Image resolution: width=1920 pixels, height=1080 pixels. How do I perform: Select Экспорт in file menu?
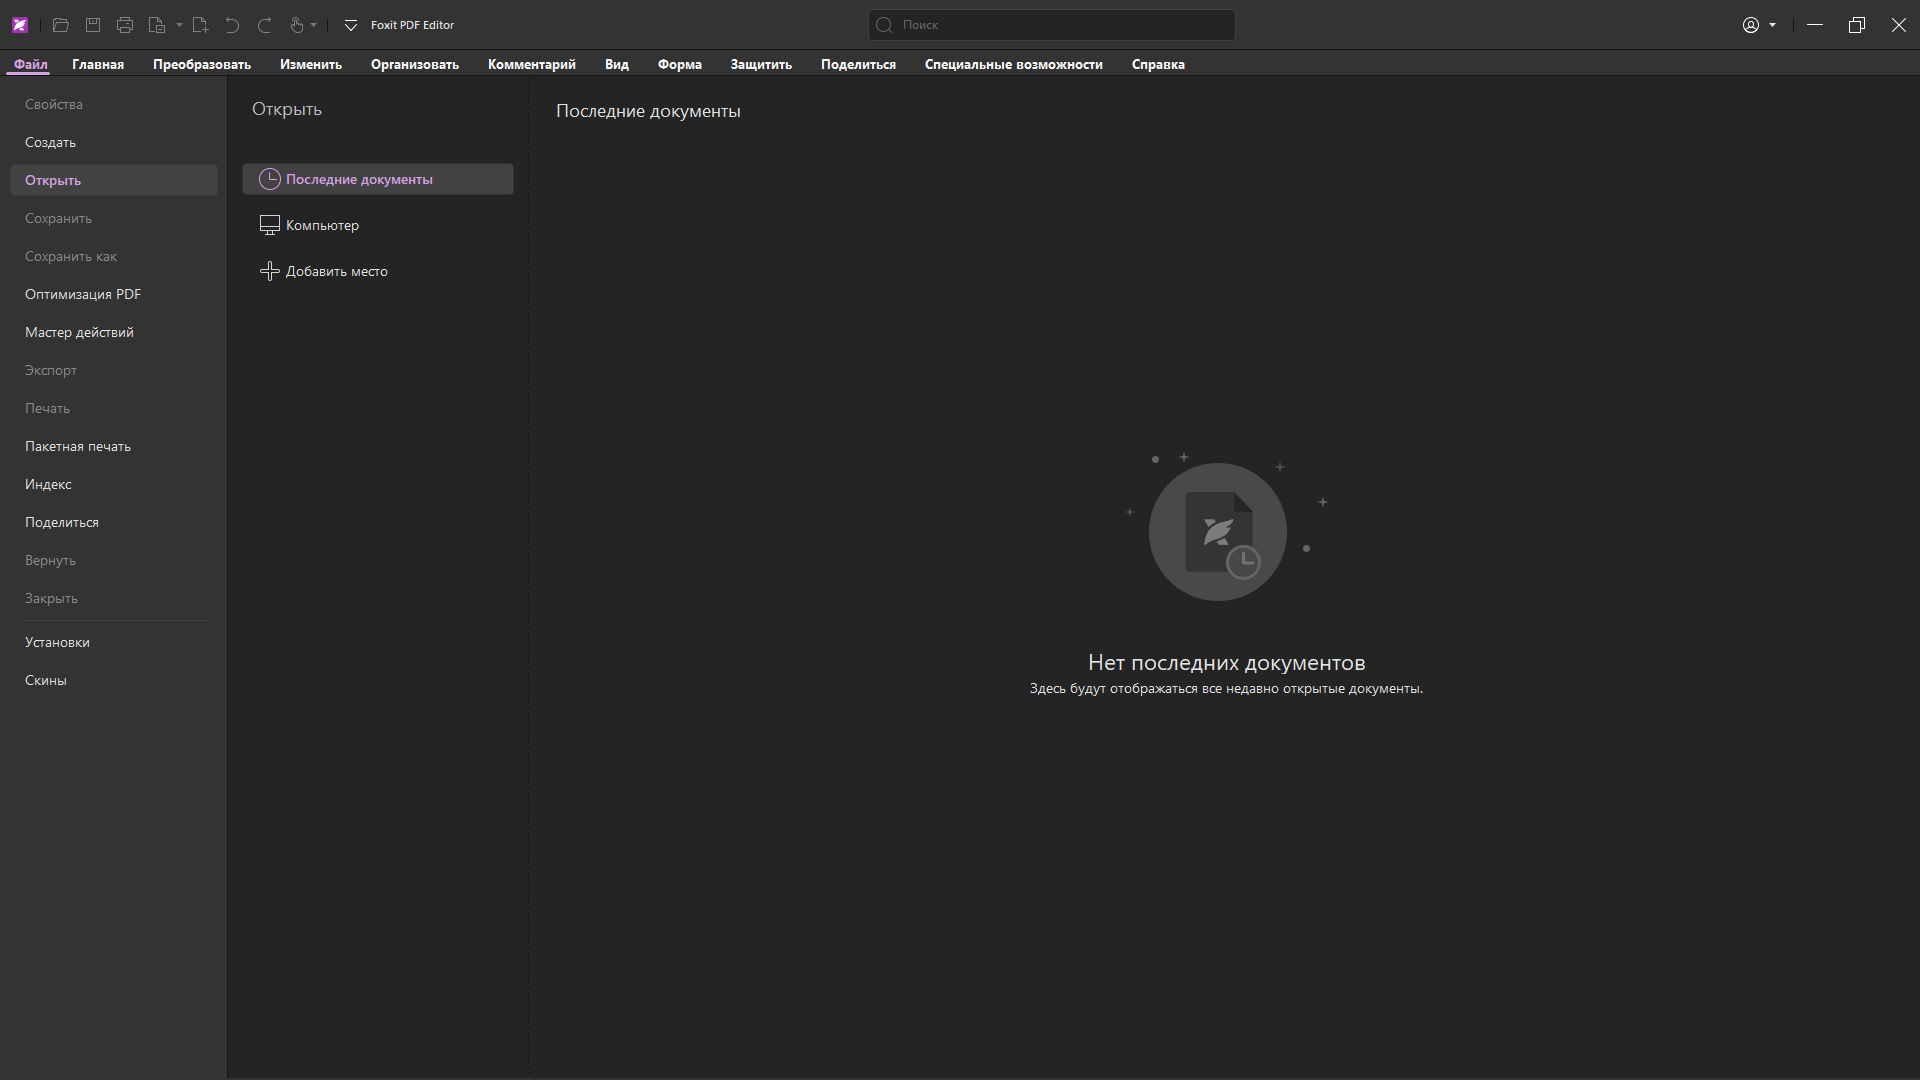(x=114, y=370)
